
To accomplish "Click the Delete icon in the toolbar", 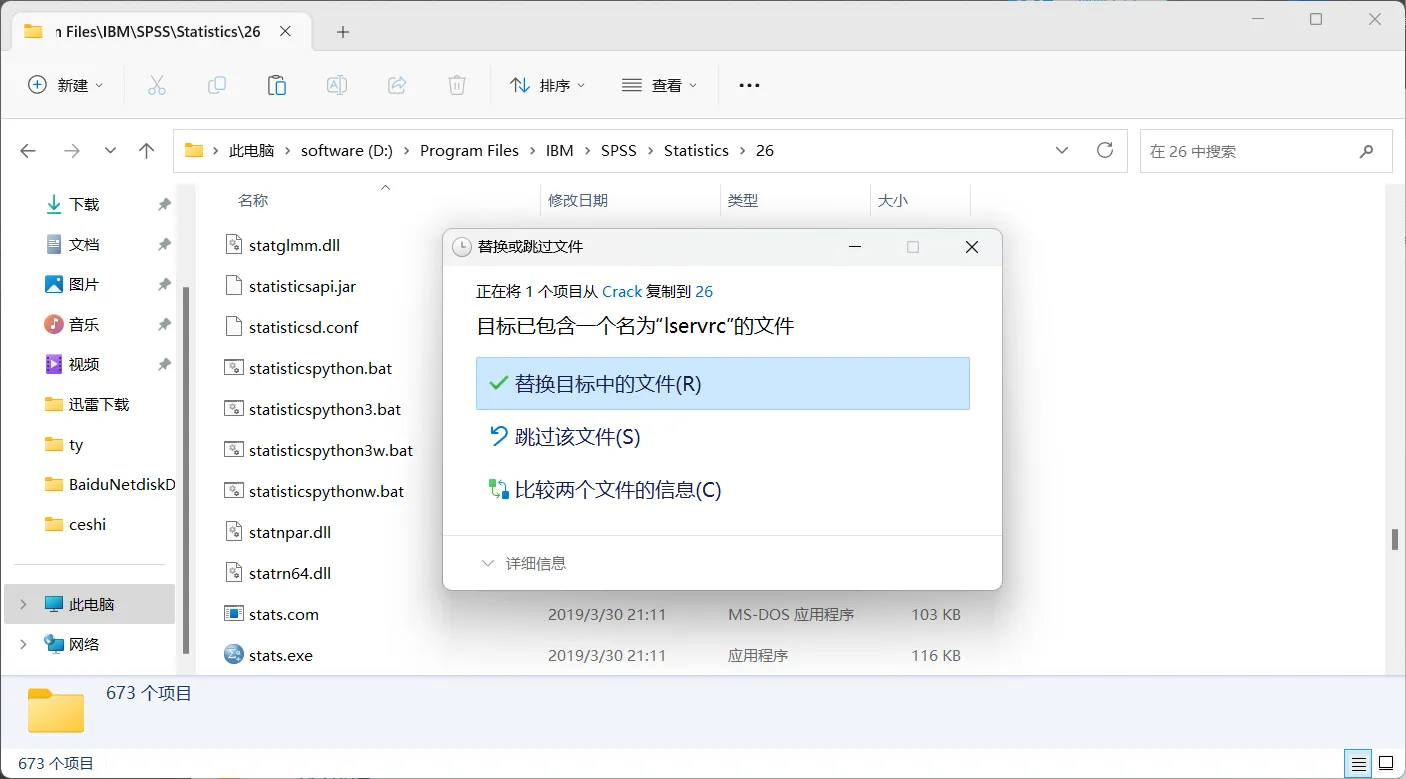I will (x=456, y=85).
